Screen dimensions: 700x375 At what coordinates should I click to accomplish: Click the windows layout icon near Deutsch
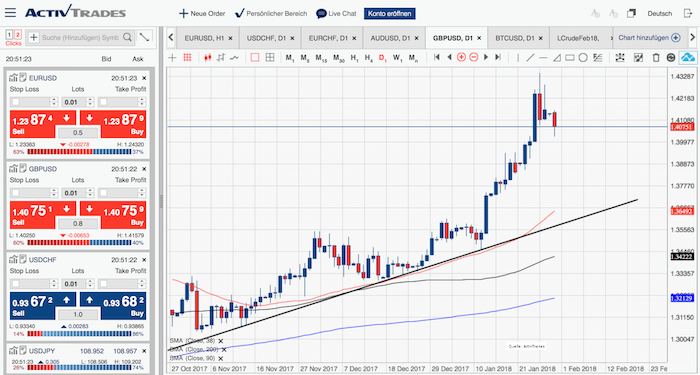coord(631,13)
